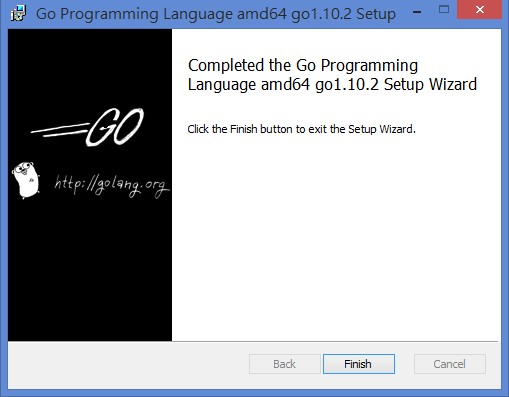509x397 pixels.
Task: Click the handwritten GO logo
Action: 115,127
